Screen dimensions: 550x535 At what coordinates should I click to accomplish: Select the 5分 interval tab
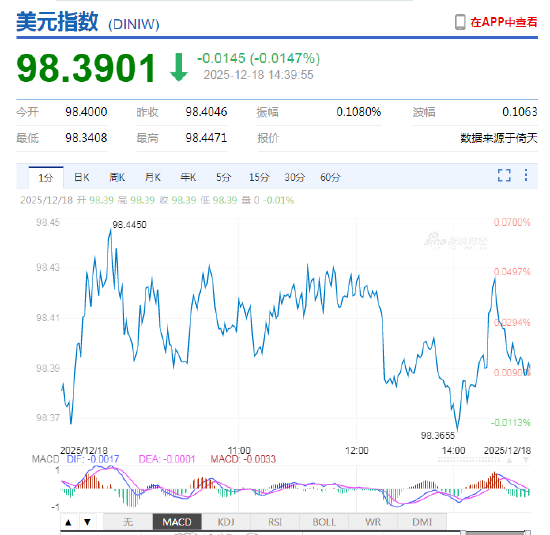click(223, 178)
